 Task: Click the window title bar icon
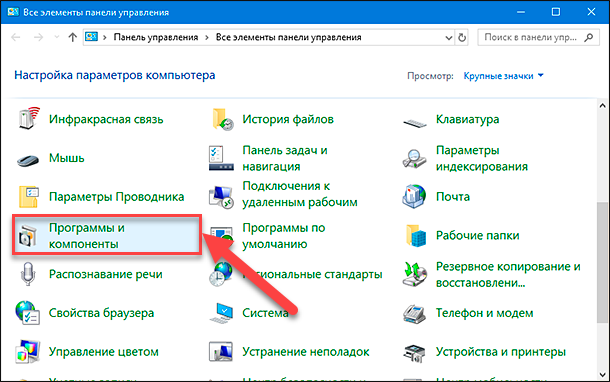coord(13,12)
